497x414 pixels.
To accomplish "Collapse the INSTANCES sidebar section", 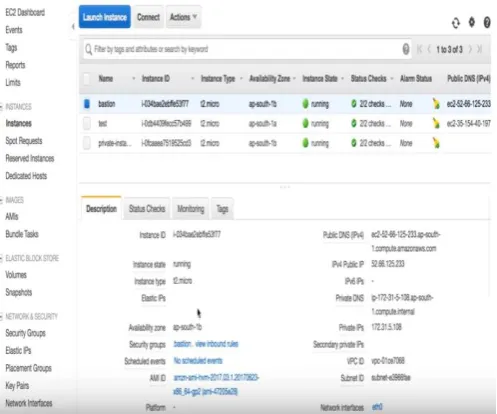I will click(x=1, y=107).
